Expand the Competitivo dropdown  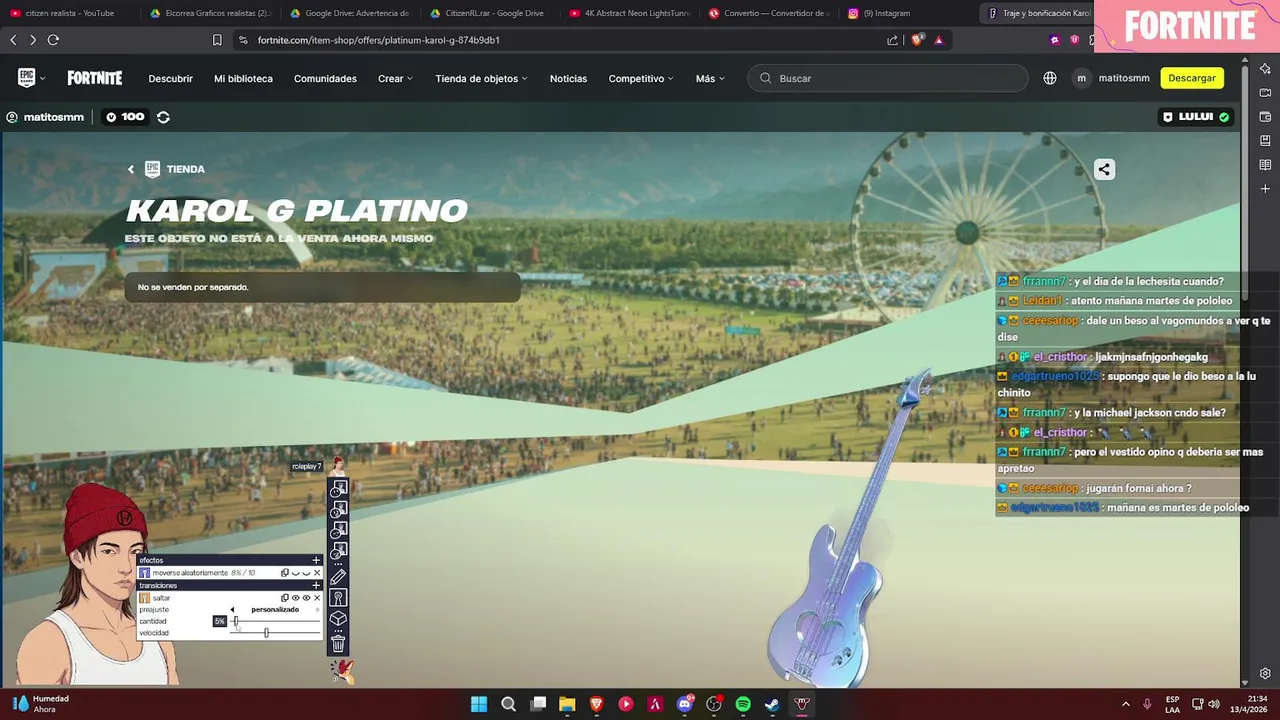pos(641,78)
